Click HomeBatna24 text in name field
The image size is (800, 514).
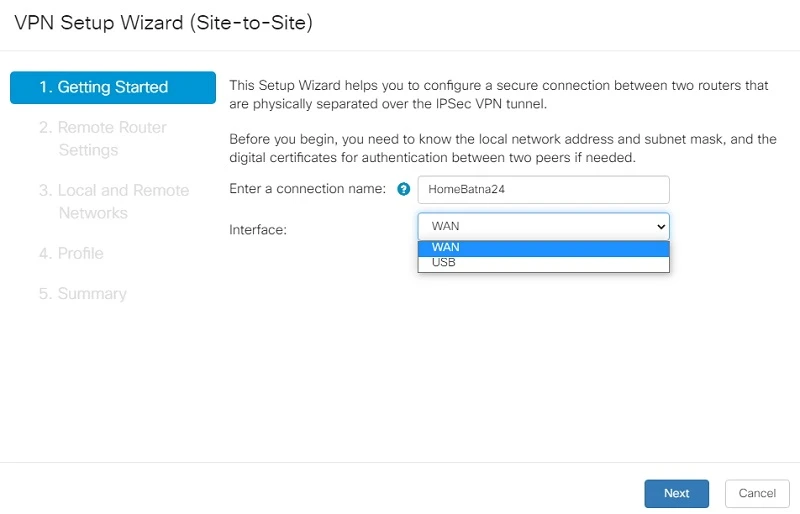(x=466, y=189)
